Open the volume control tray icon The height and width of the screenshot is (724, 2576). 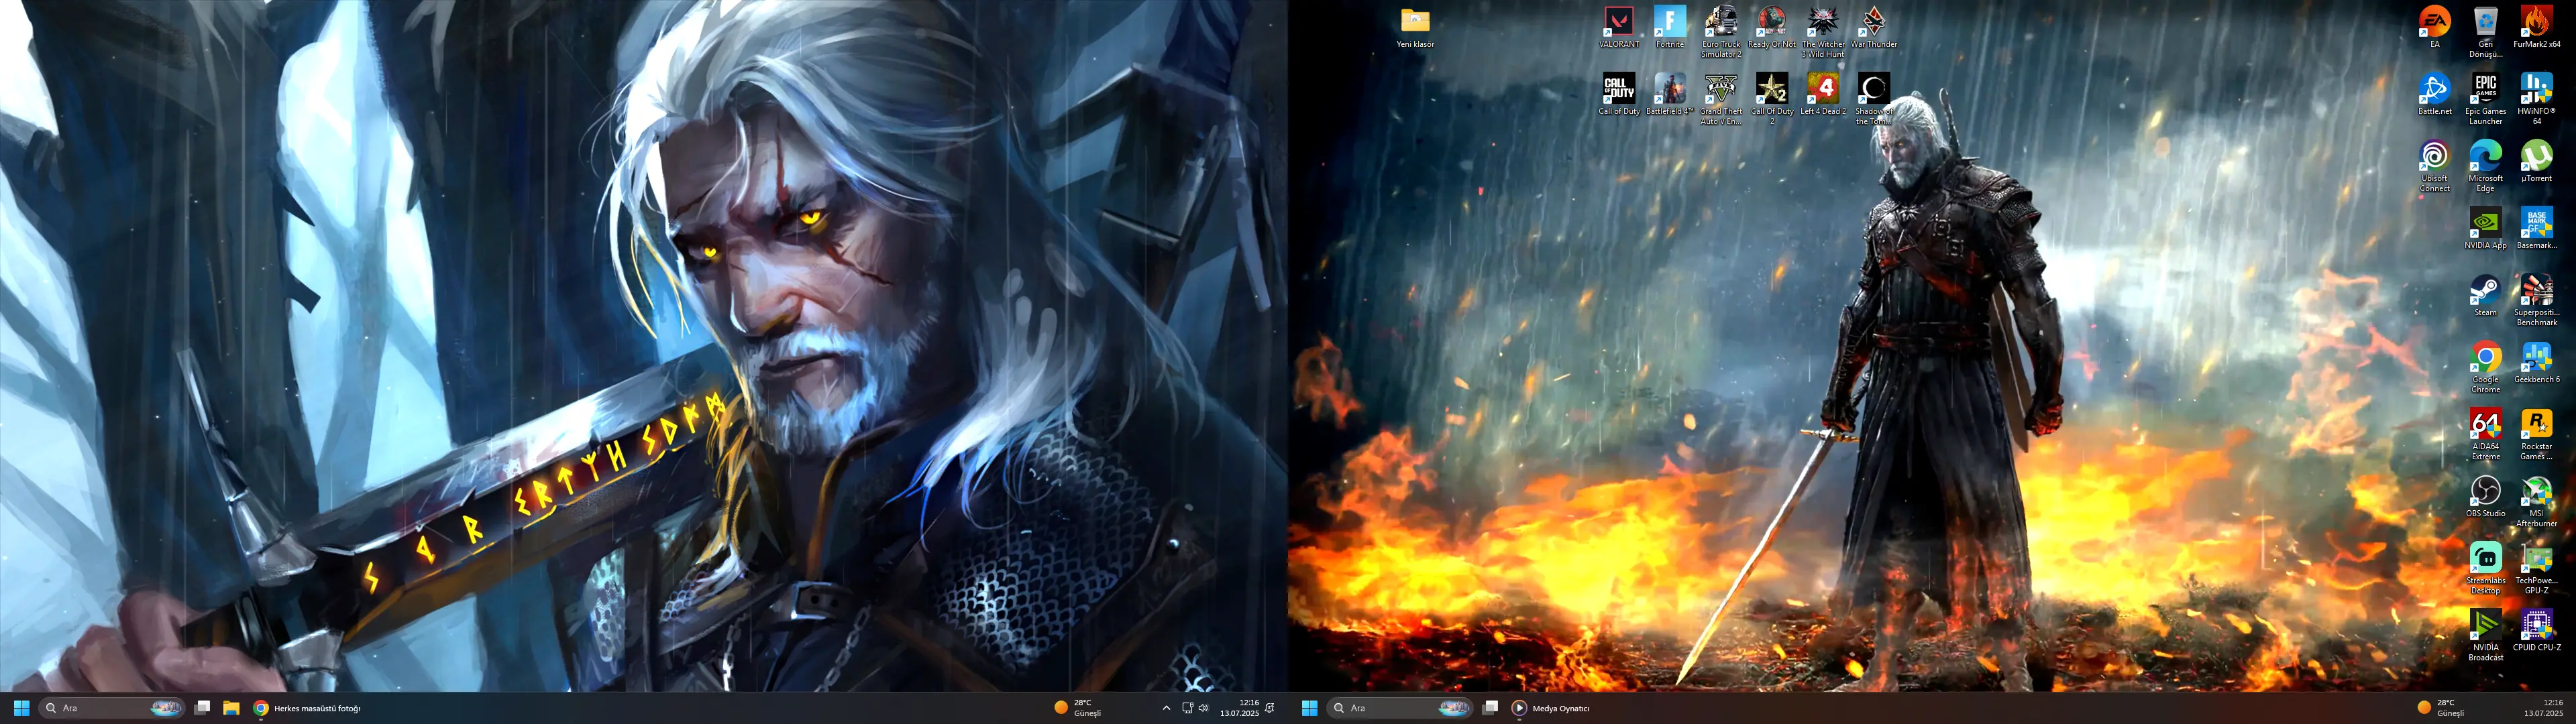[1204, 708]
